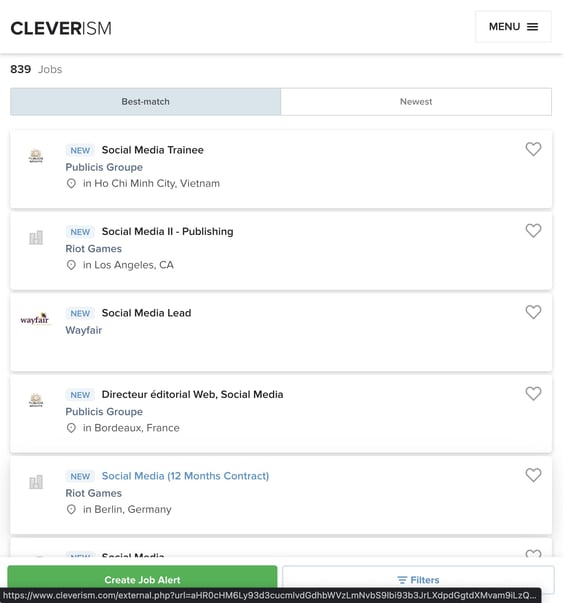Switch to the Newest tab
The height and width of the screenshot is (603, 563).
[x=416, y=102]
